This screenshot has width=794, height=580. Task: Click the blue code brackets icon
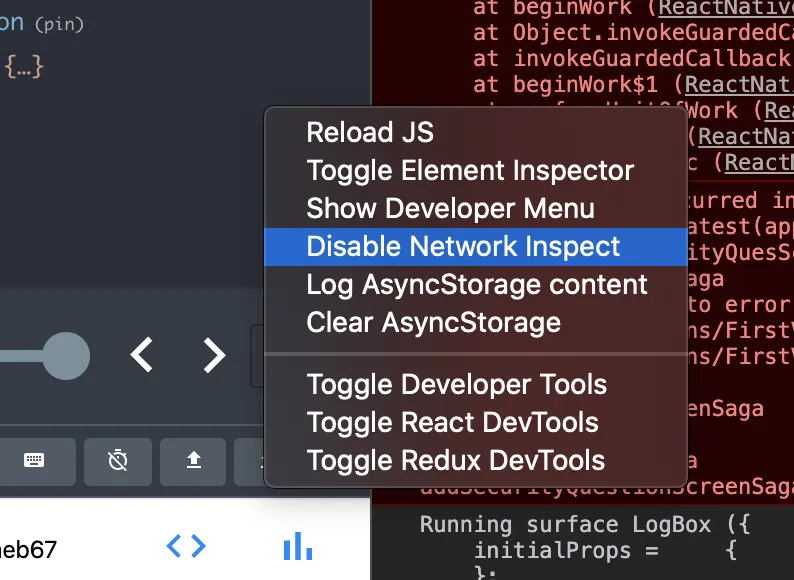[186, 546]
